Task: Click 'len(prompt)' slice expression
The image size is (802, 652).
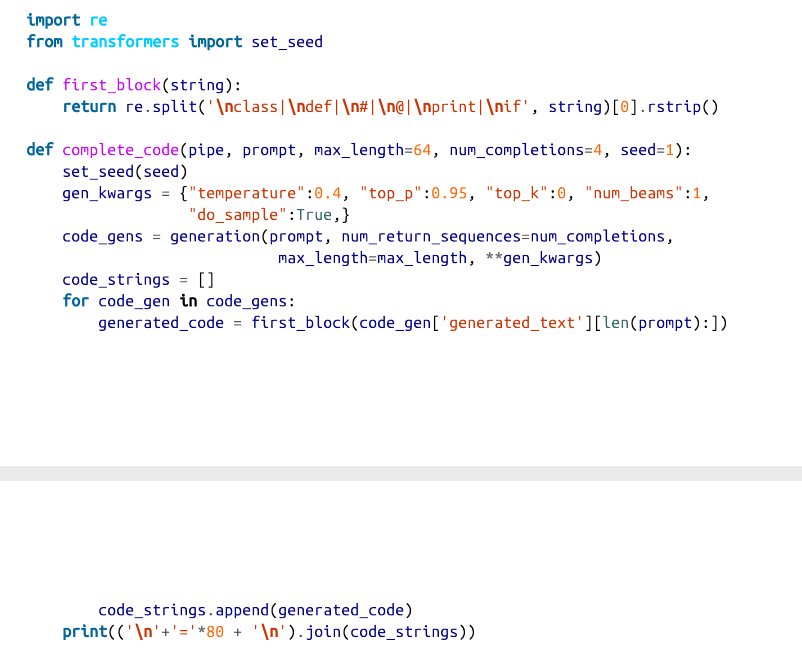Action: (652, 323)
